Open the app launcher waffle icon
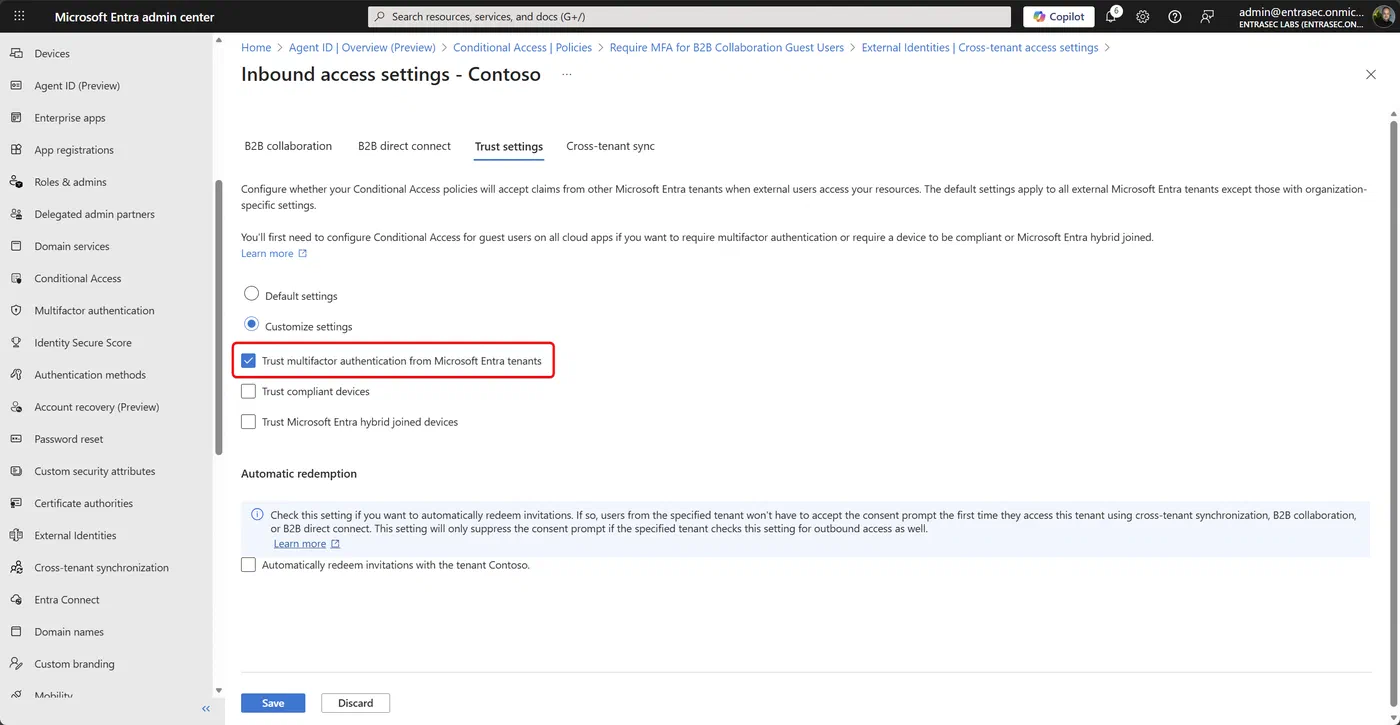Image resolution: width=1400 pixels, height=725 pixels. tap(19, 17)
